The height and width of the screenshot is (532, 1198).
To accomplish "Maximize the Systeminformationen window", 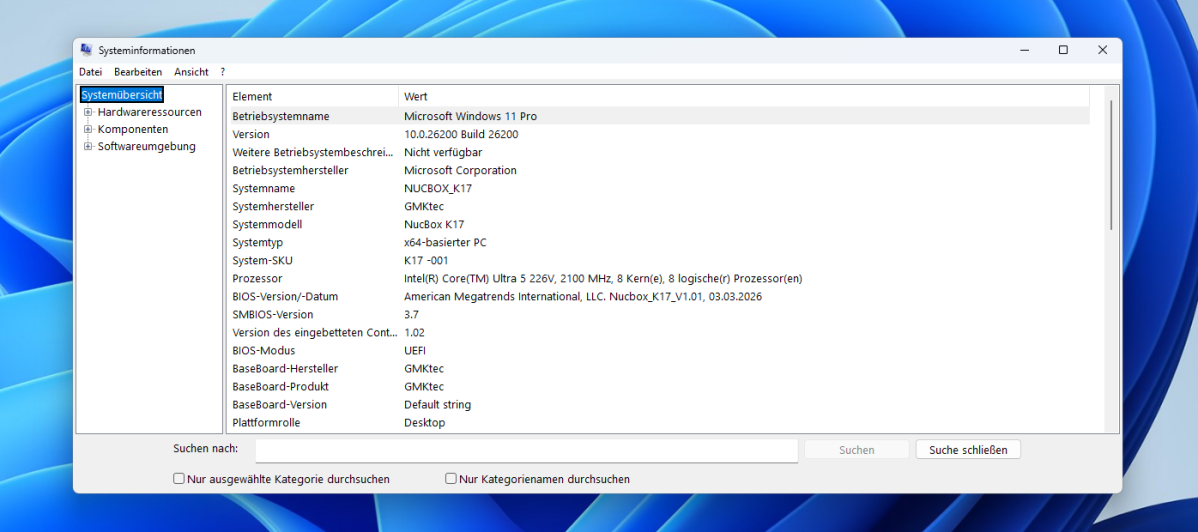I will click(x=1063, y=50).
